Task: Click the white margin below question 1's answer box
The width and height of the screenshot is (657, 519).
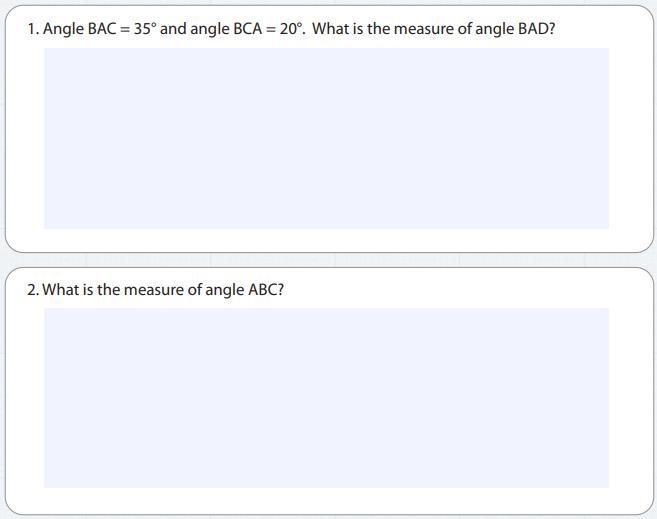Action: [x=326, y=240]
